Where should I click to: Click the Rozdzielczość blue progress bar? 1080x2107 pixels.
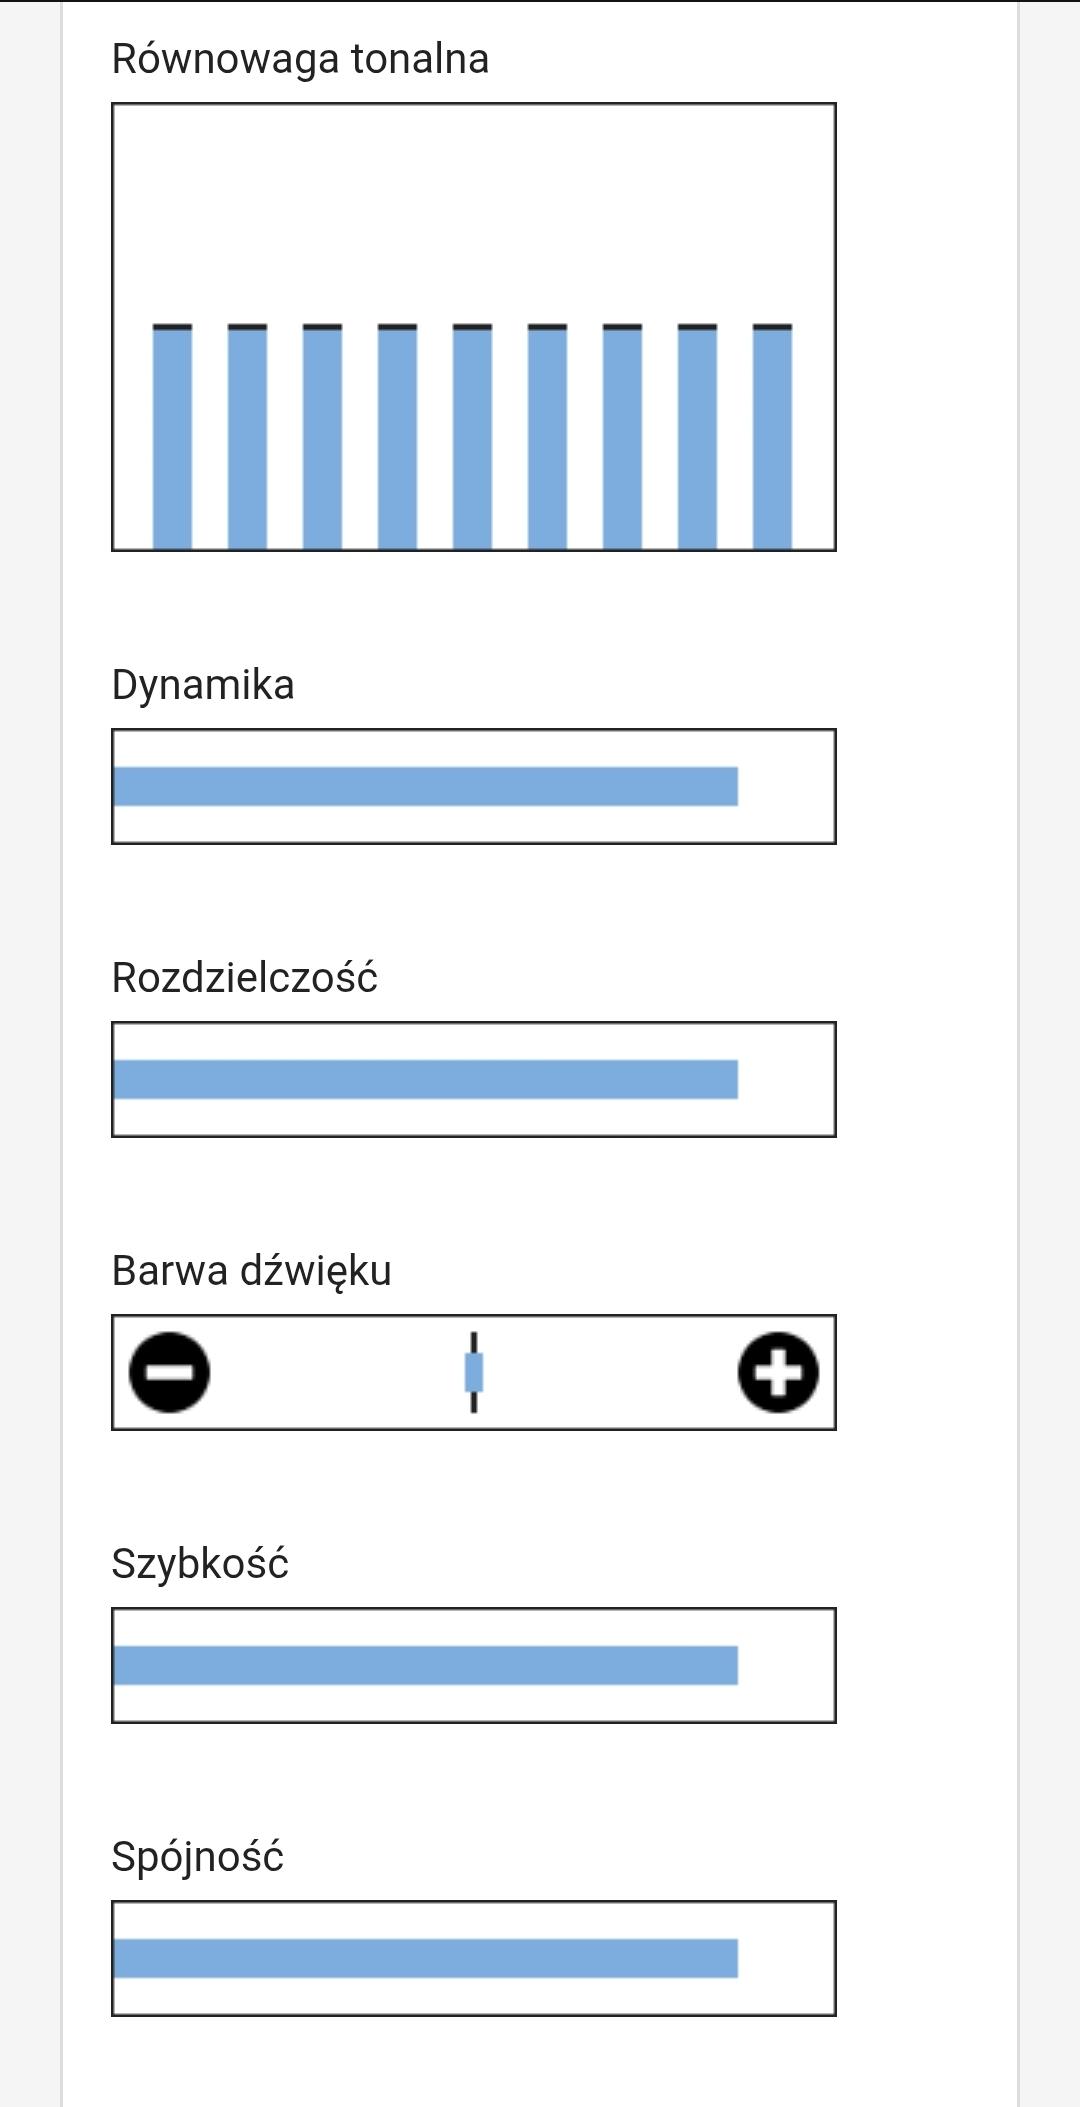pos(426,1080)
